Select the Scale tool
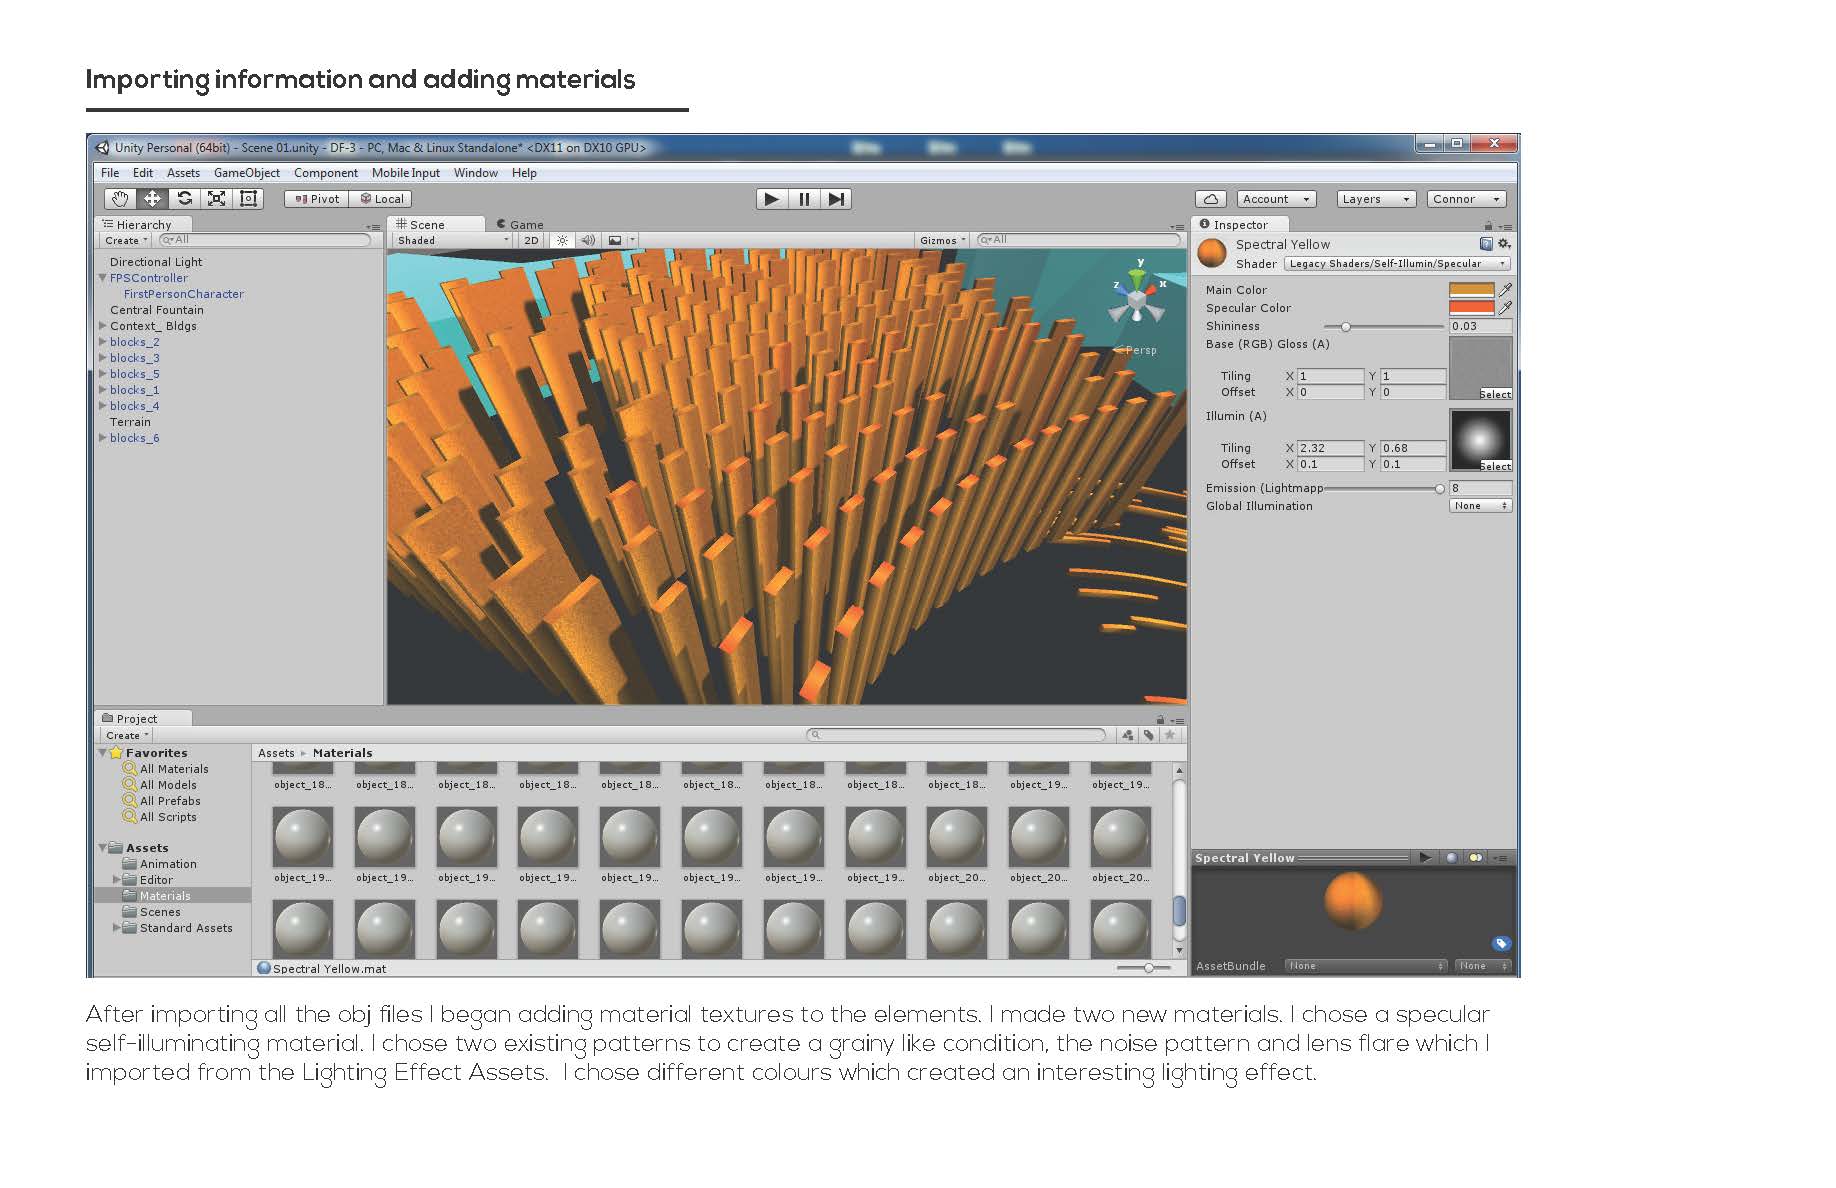The height and width of the screenshot is (1188, 1836). [217, 199]
